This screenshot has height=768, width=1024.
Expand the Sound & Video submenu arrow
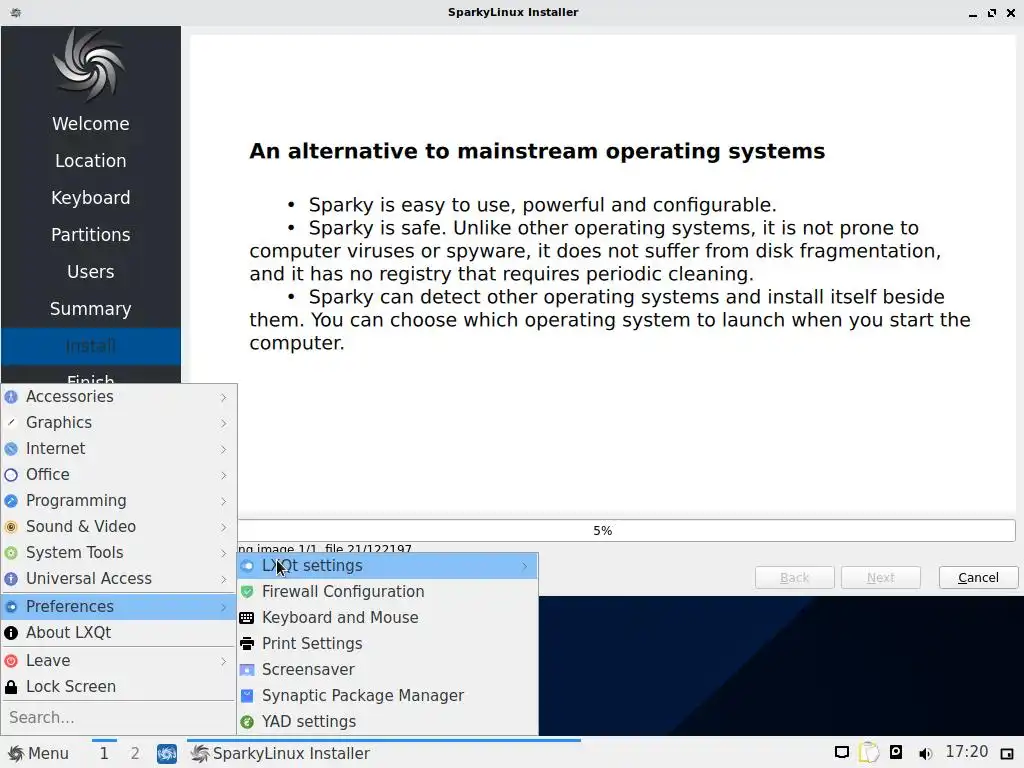point(223,527)
